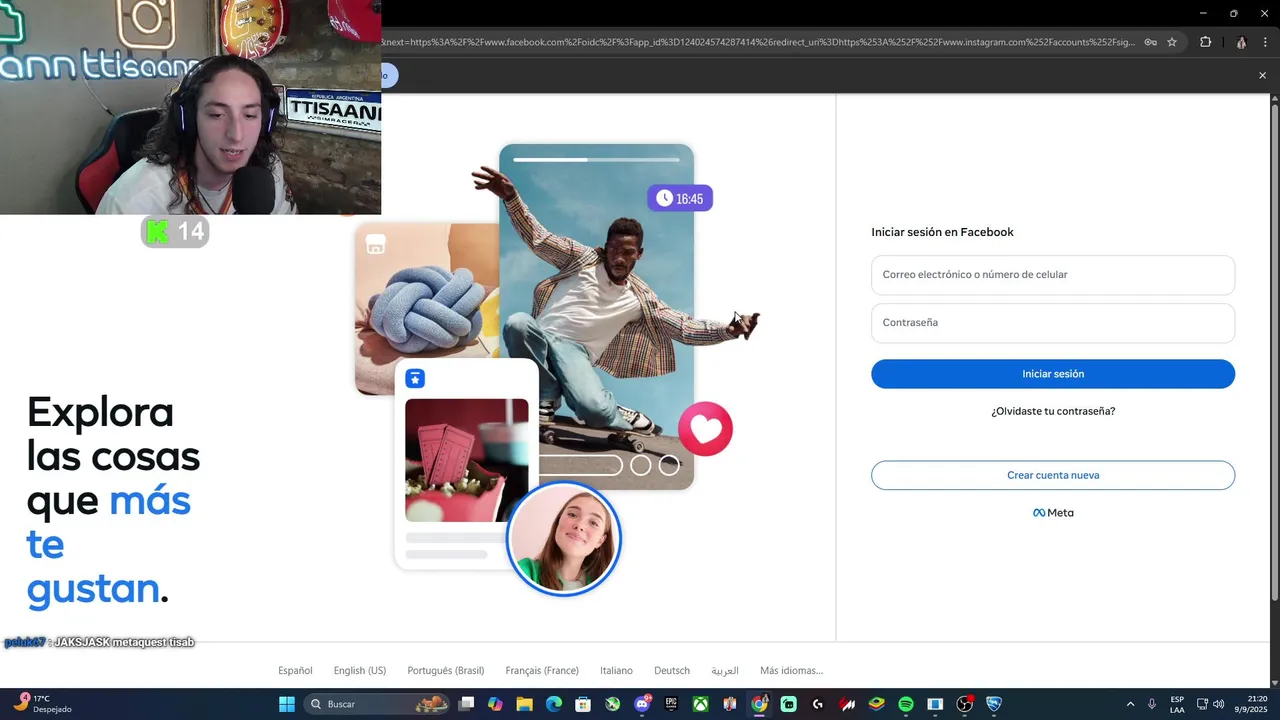The height and width of the screenshot is (720, 1280).
Task: Click the Meta logo under the form
Action: point(1053,513)
